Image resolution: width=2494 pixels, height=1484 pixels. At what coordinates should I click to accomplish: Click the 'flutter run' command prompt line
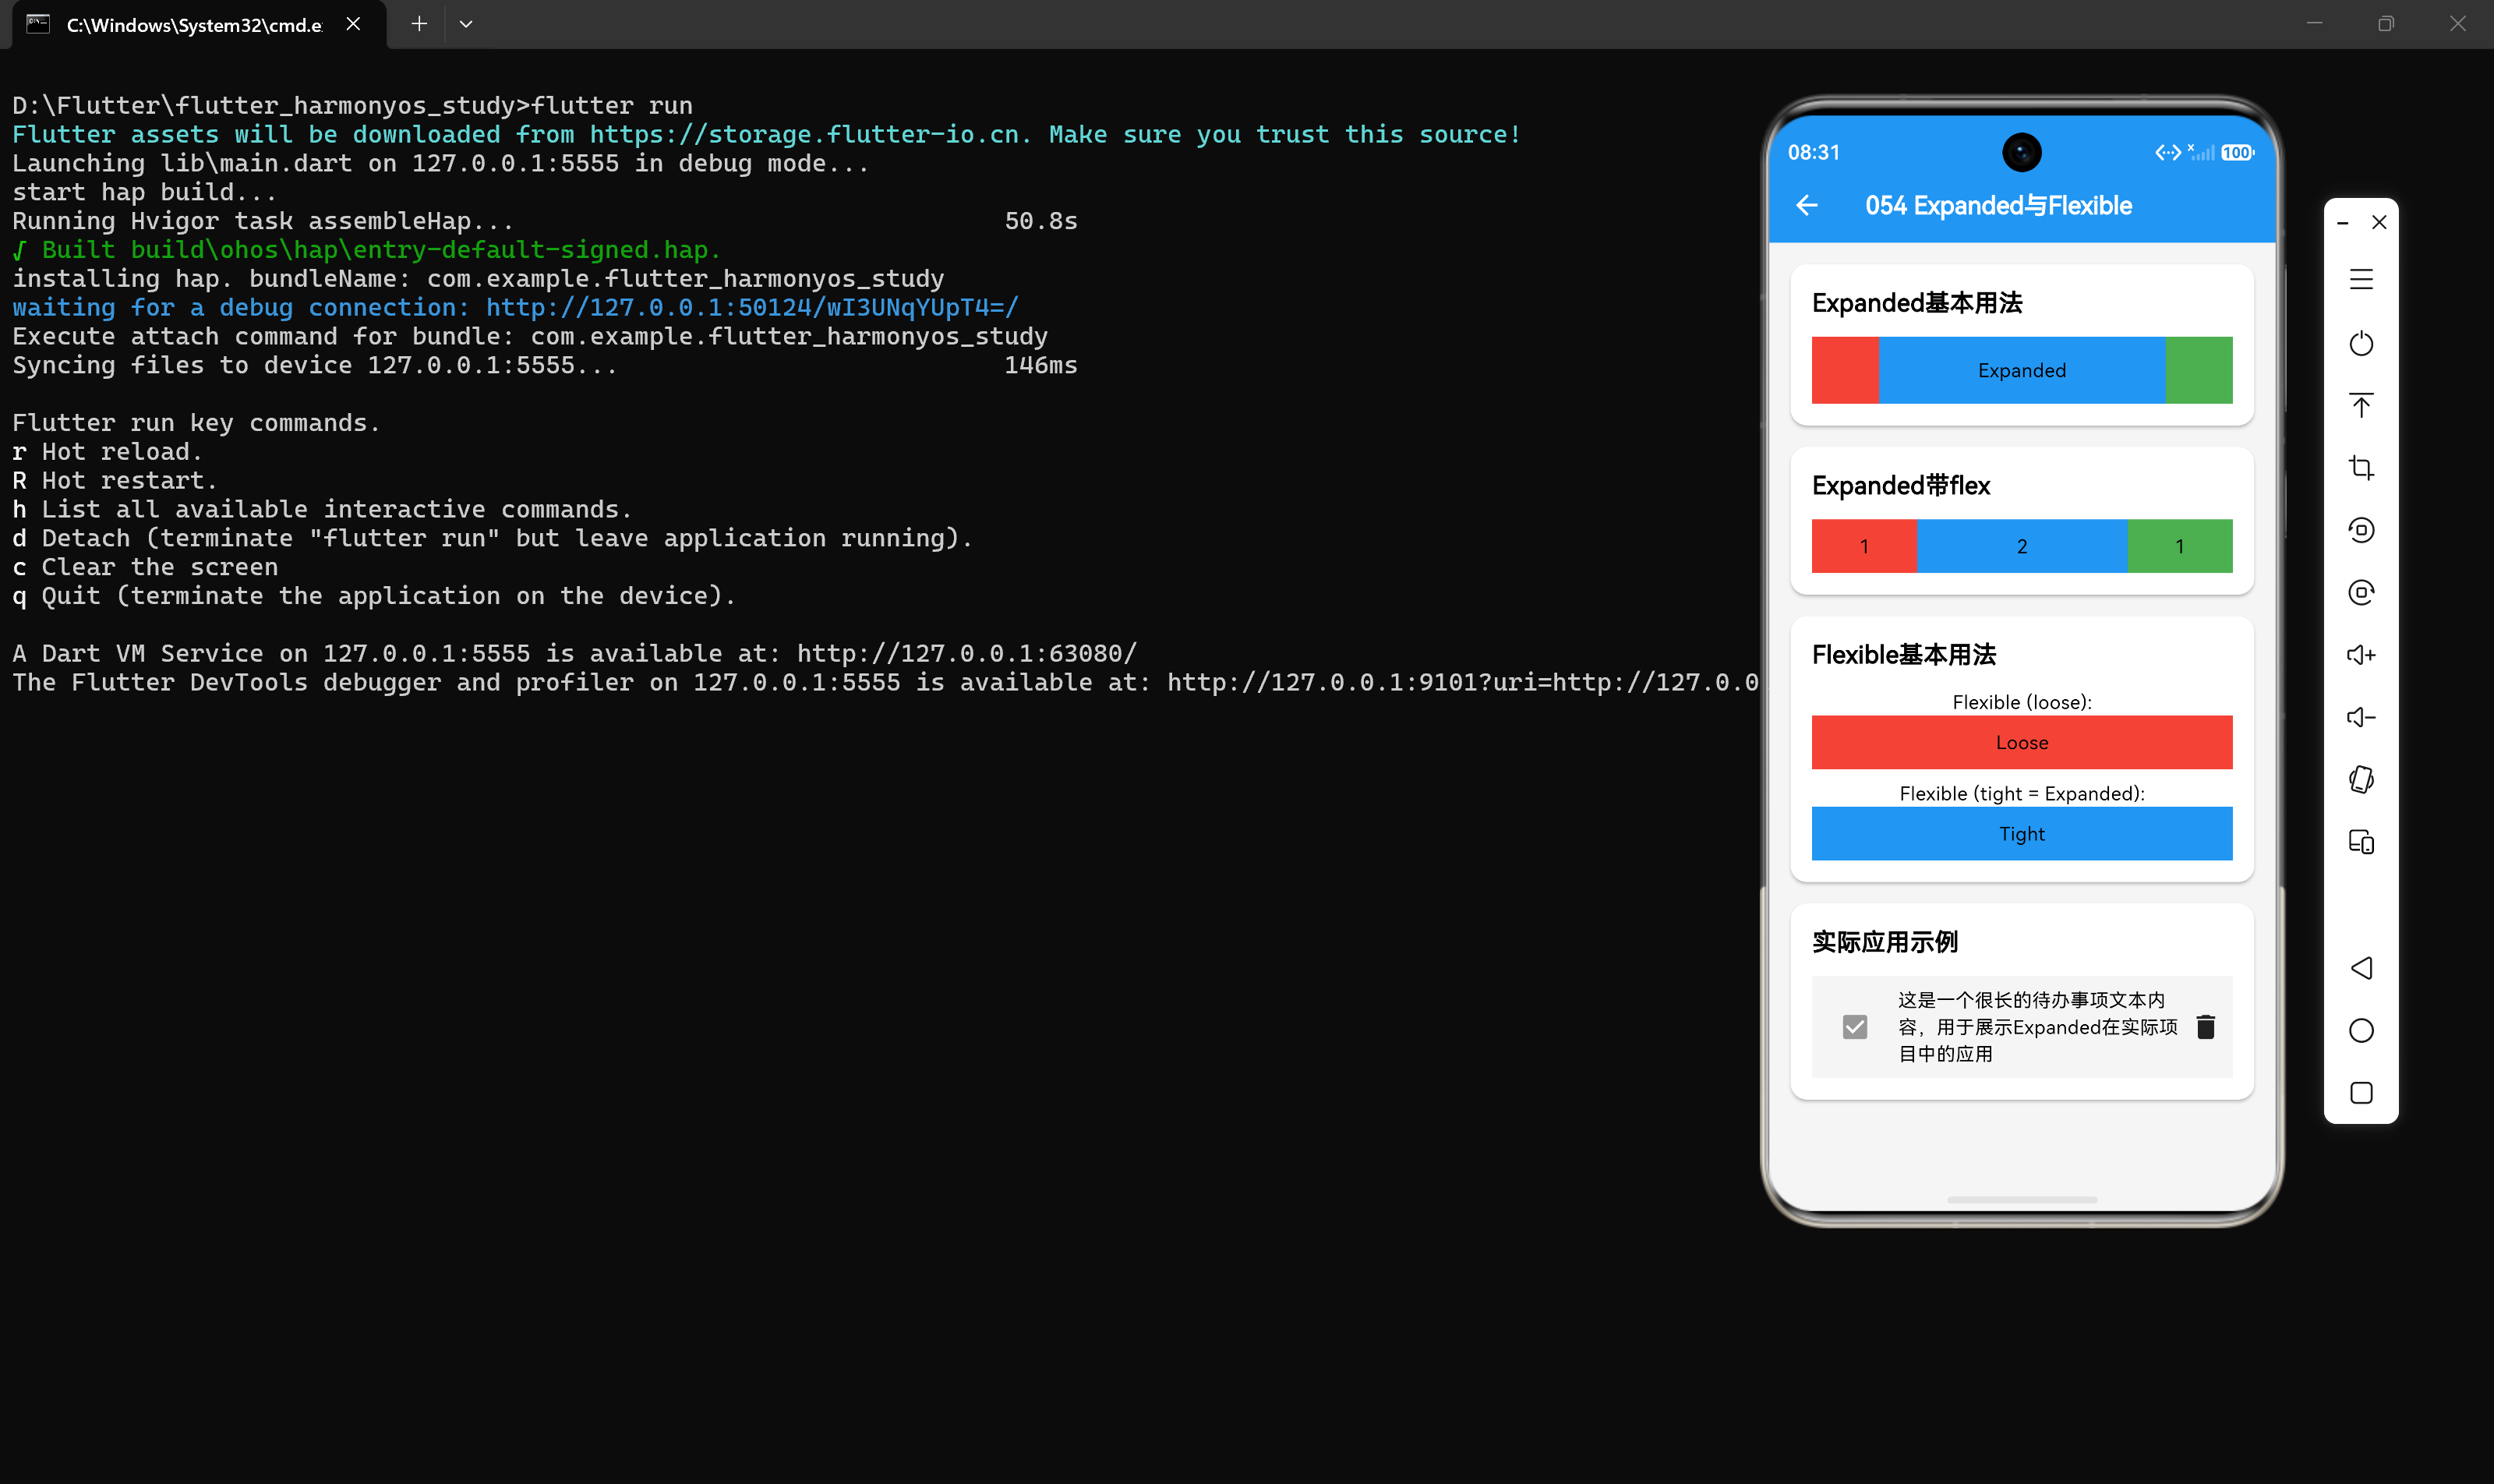click(352, 106)
